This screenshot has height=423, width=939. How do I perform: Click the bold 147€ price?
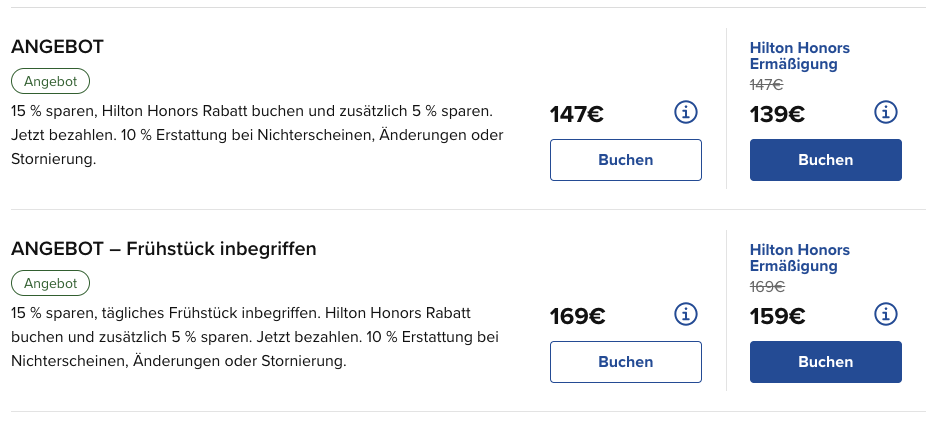577,114
